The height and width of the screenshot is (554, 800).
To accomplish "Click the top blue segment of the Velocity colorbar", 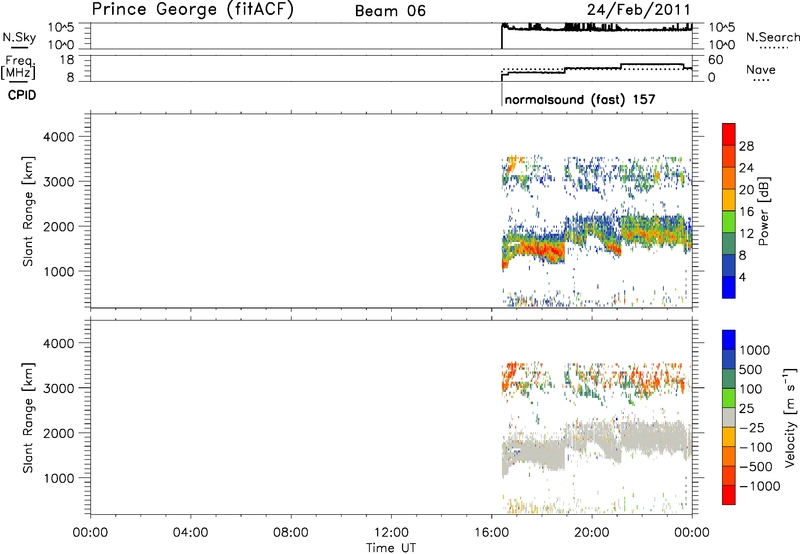I will coord(729,340).
